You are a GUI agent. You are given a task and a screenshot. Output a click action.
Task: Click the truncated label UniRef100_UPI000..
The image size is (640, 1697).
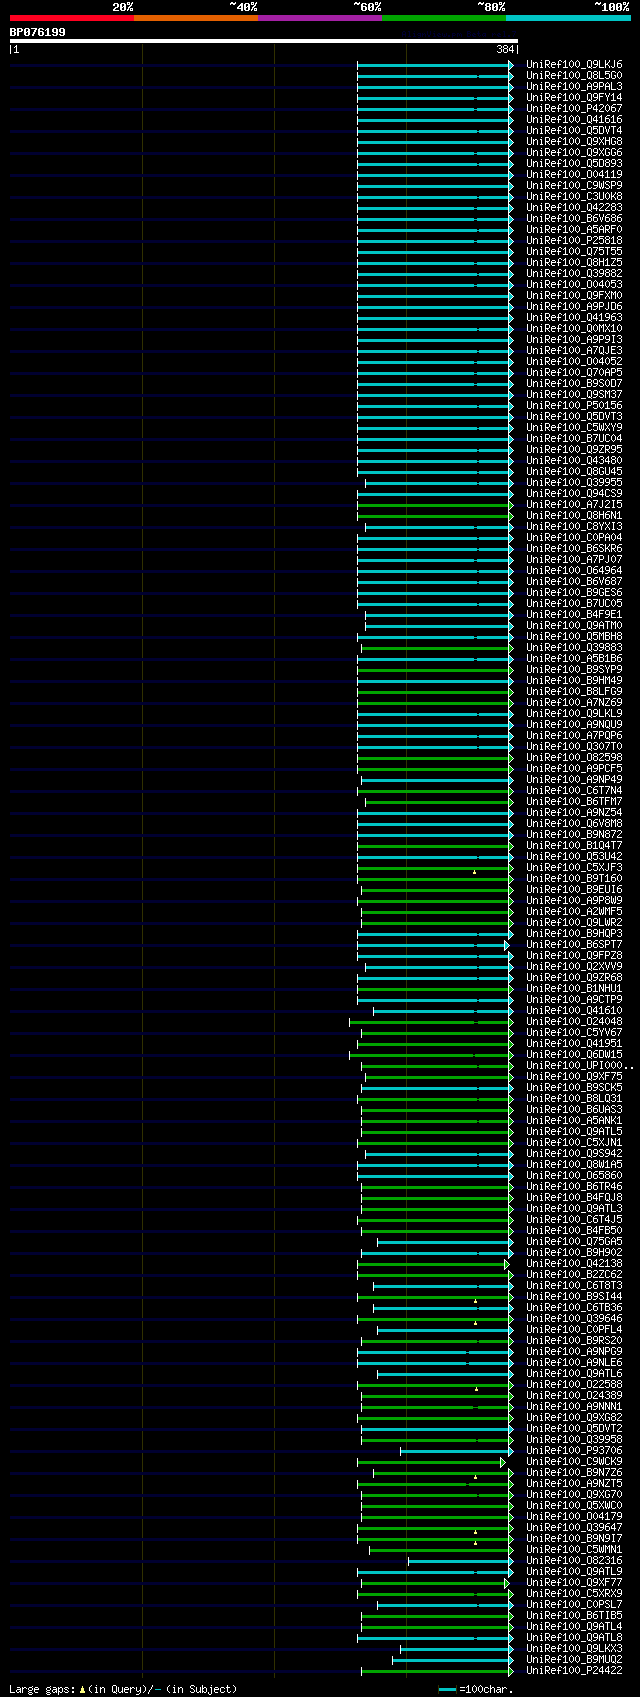(x=580, y=1065)
